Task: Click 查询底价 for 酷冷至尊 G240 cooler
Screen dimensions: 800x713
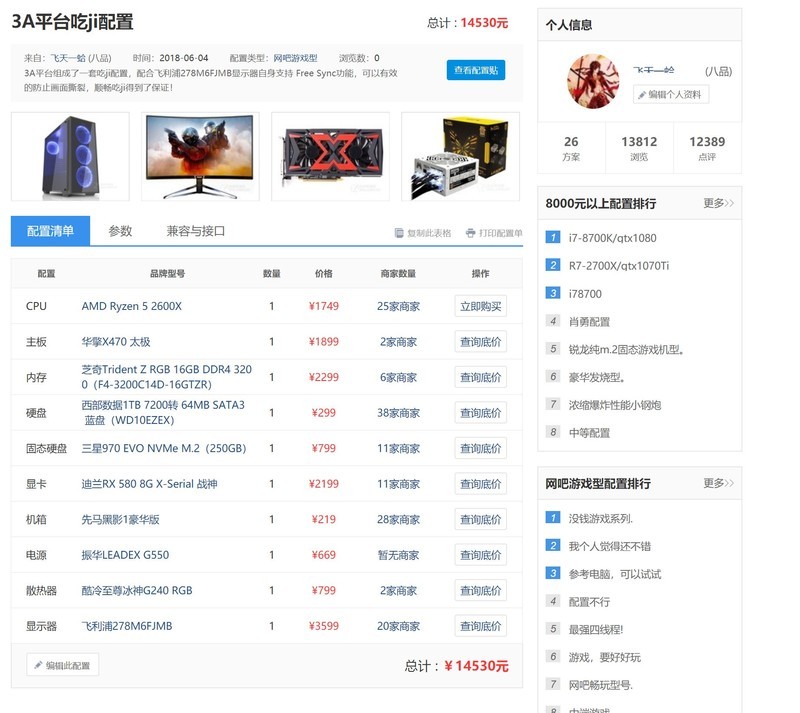Action: (481, 591)
